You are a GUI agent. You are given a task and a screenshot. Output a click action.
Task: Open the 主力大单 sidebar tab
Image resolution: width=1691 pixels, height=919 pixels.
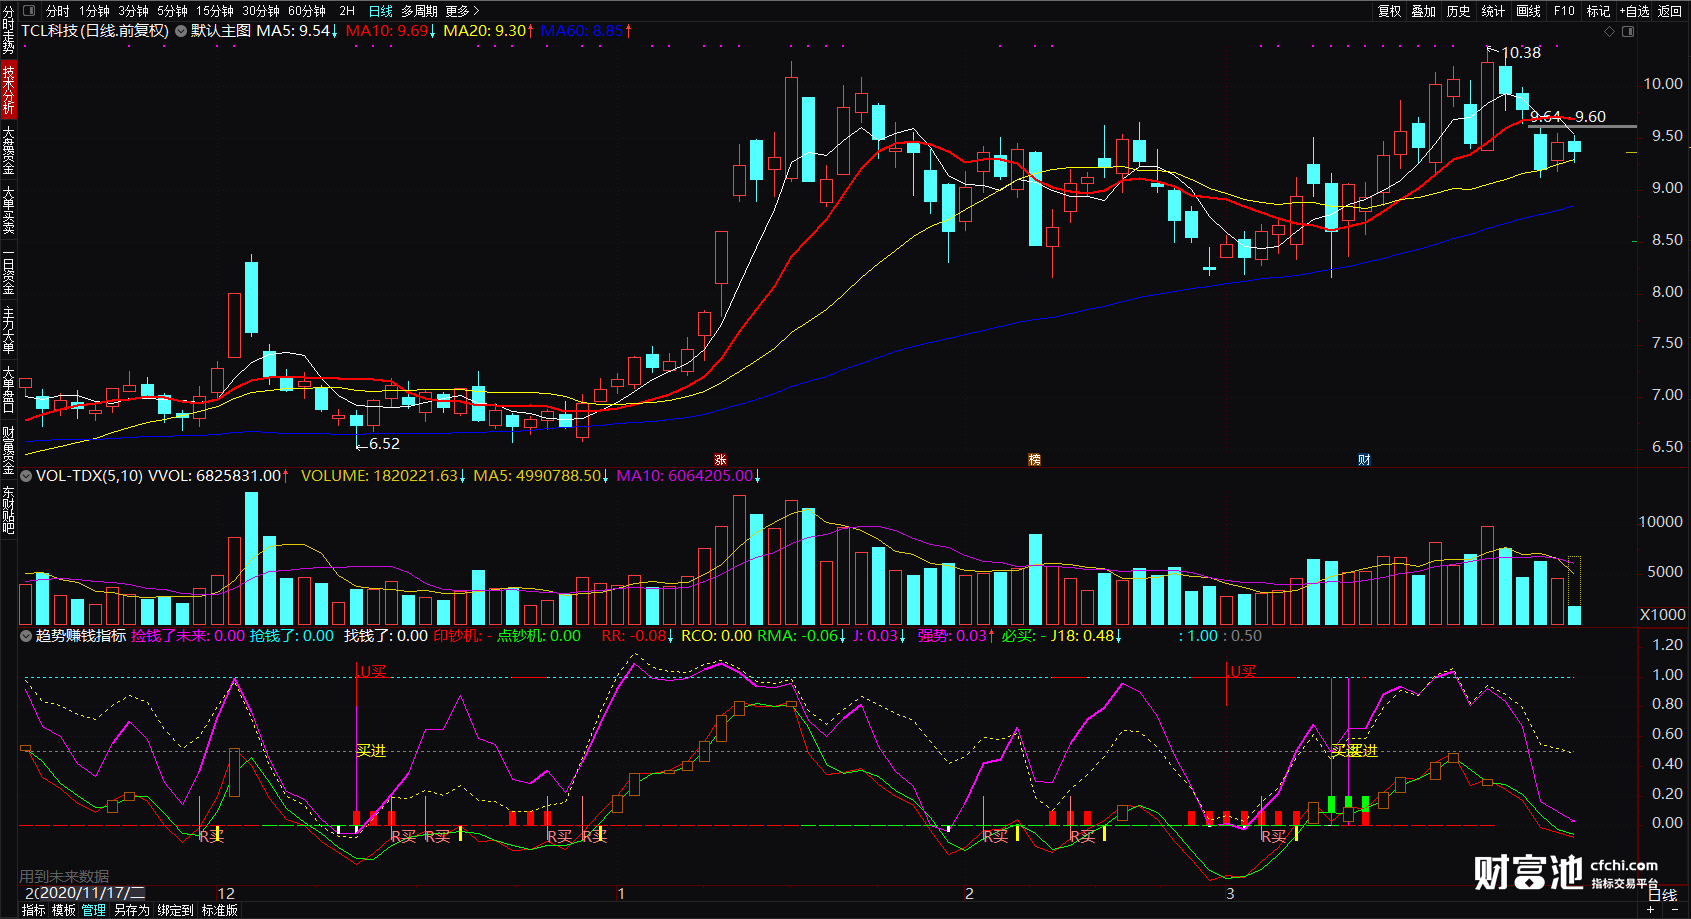click(x=8, y=330)
